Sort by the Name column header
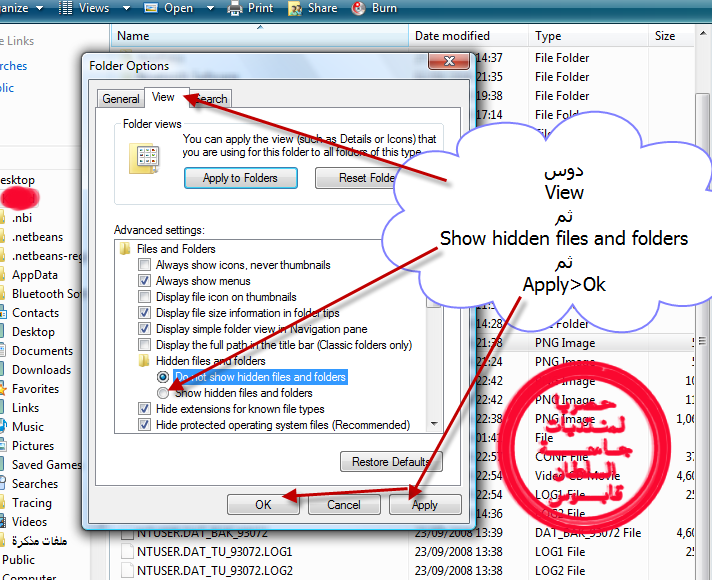 pyautogui.click(x=259, y=35)
